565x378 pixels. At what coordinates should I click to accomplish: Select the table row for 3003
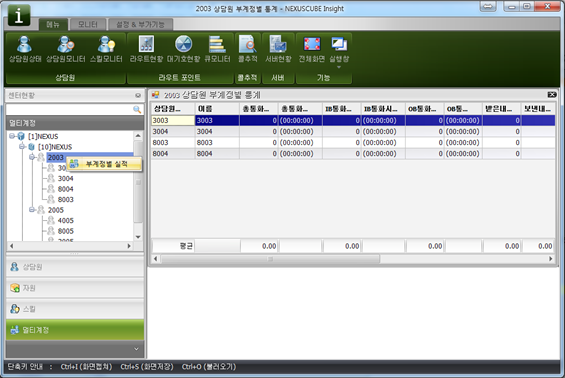tap(353, 120)
